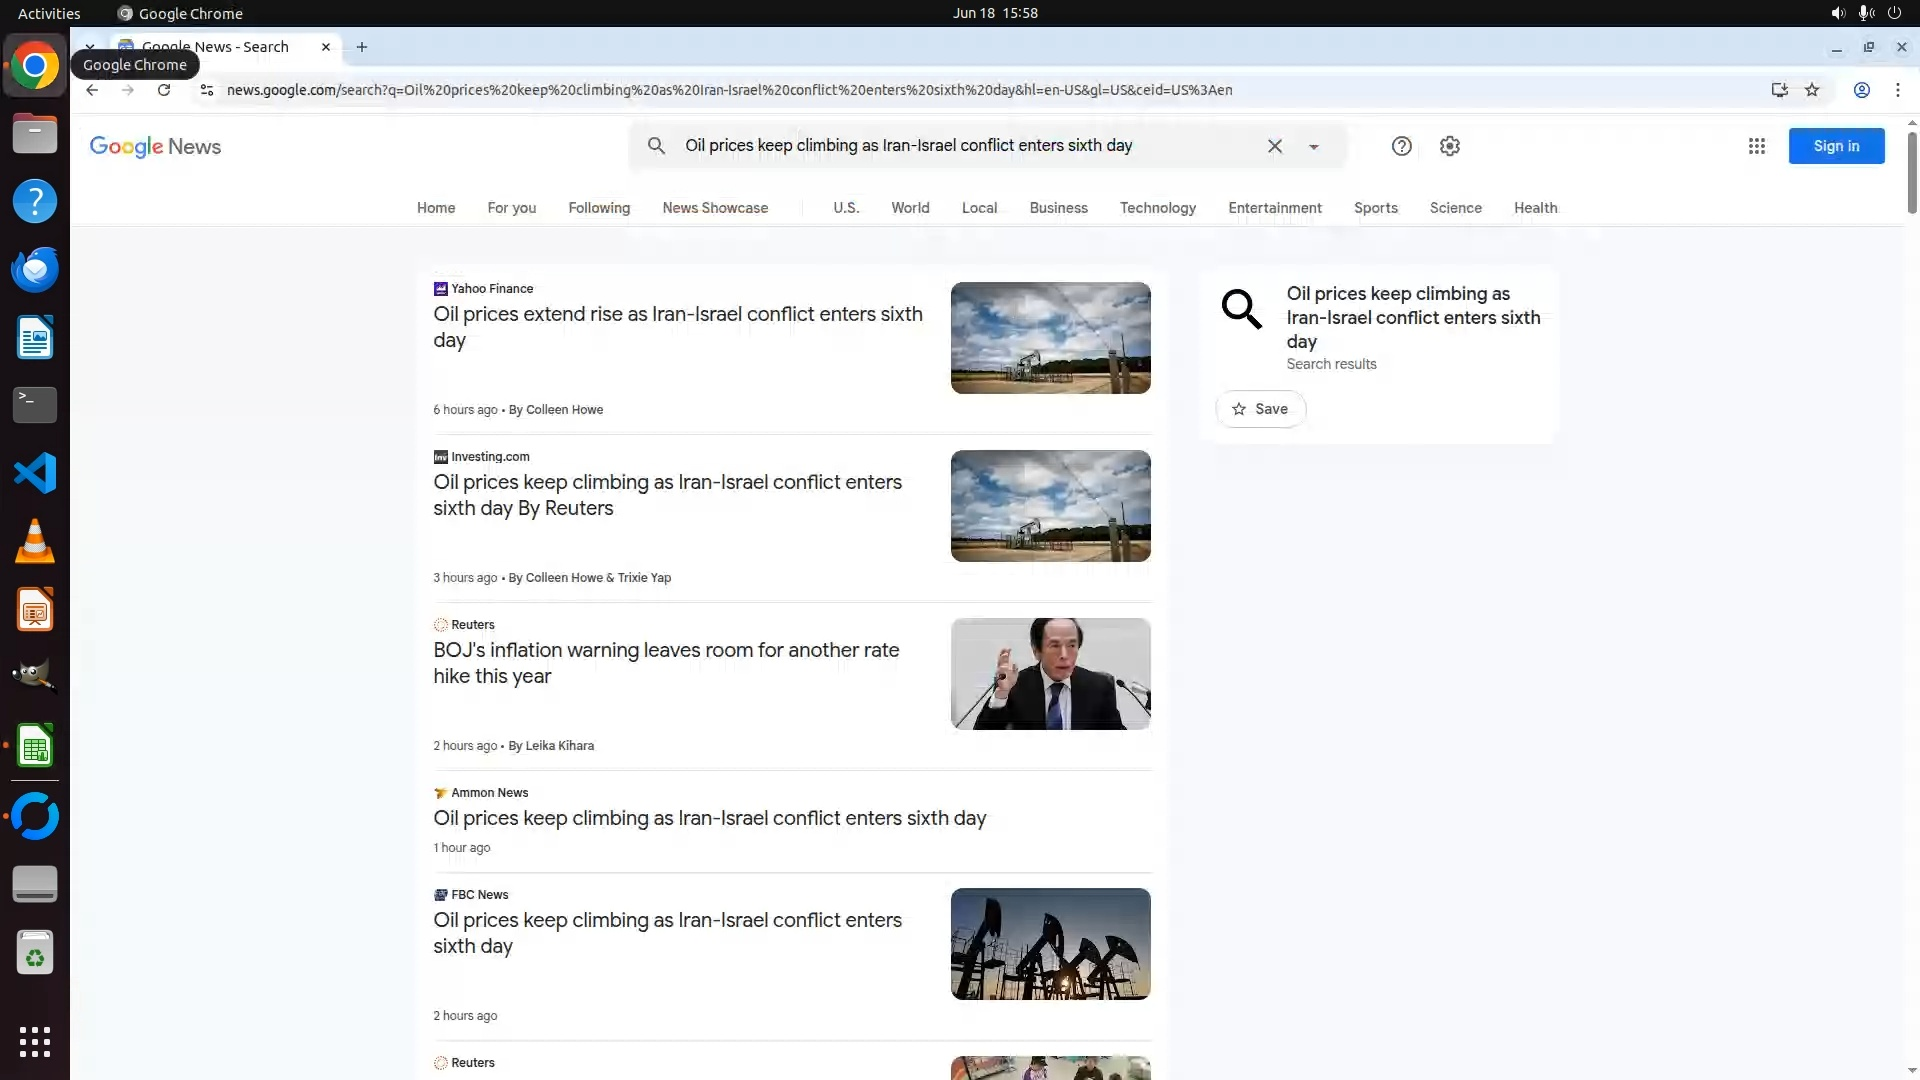The image size is (1920, 1080).
Task: Click the BOJ governor article thumbnail
Action: pos(1050,674)
